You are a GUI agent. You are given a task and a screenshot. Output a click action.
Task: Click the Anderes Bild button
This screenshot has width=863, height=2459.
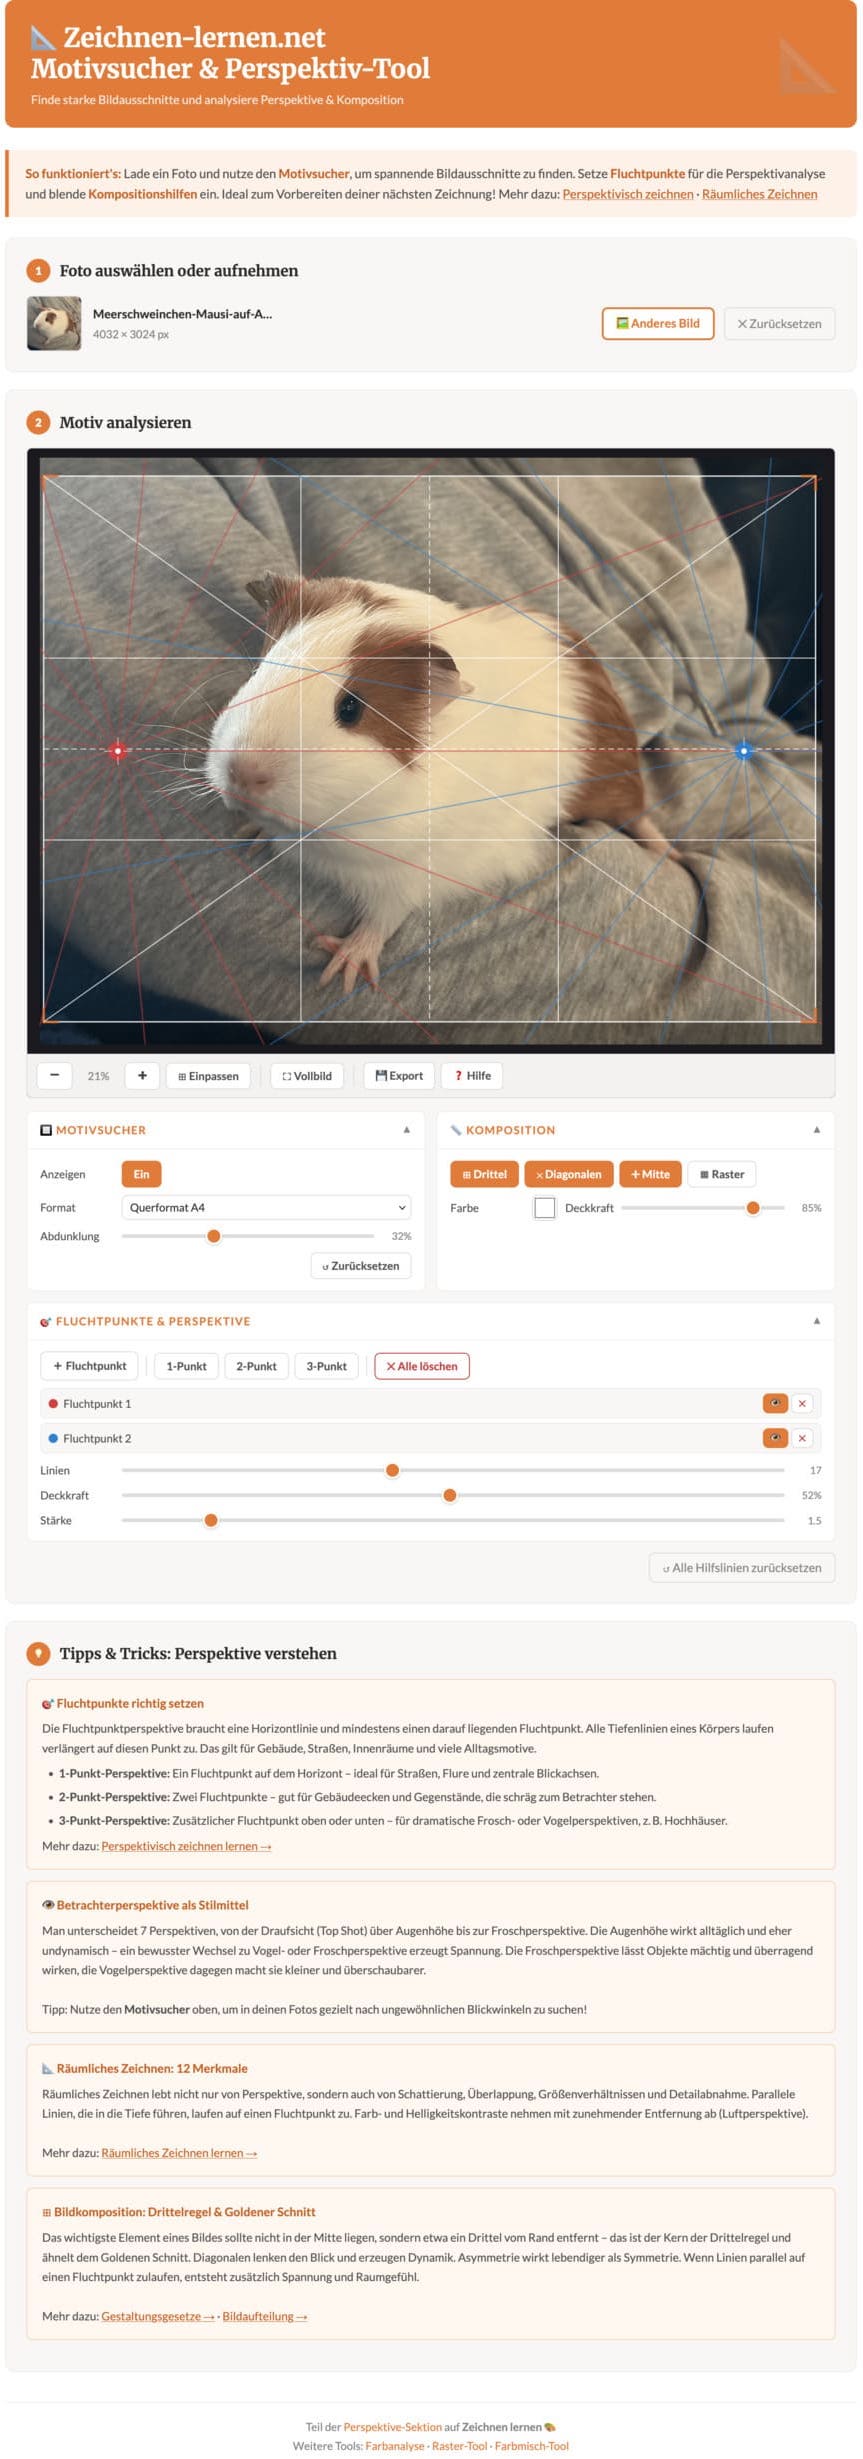(657, 324)
